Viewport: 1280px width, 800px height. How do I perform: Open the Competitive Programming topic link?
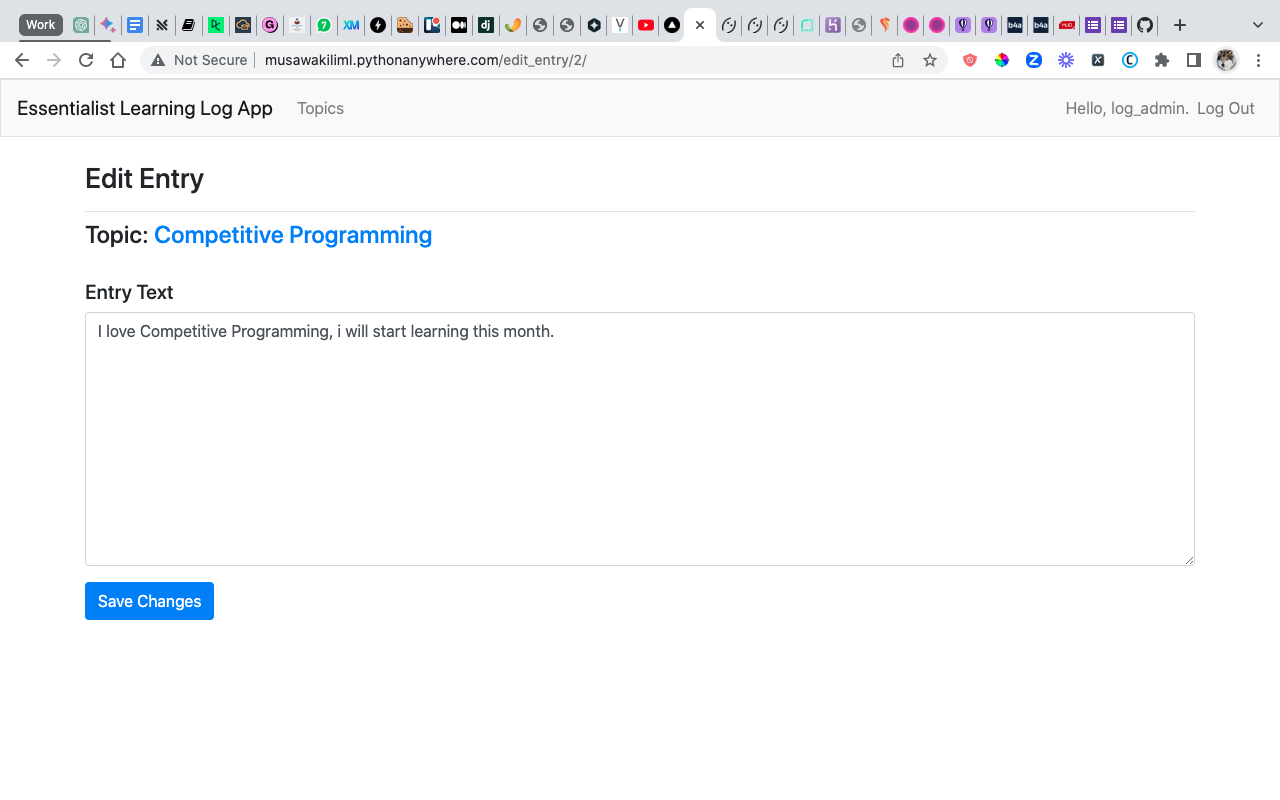click(x=292, y=235)
